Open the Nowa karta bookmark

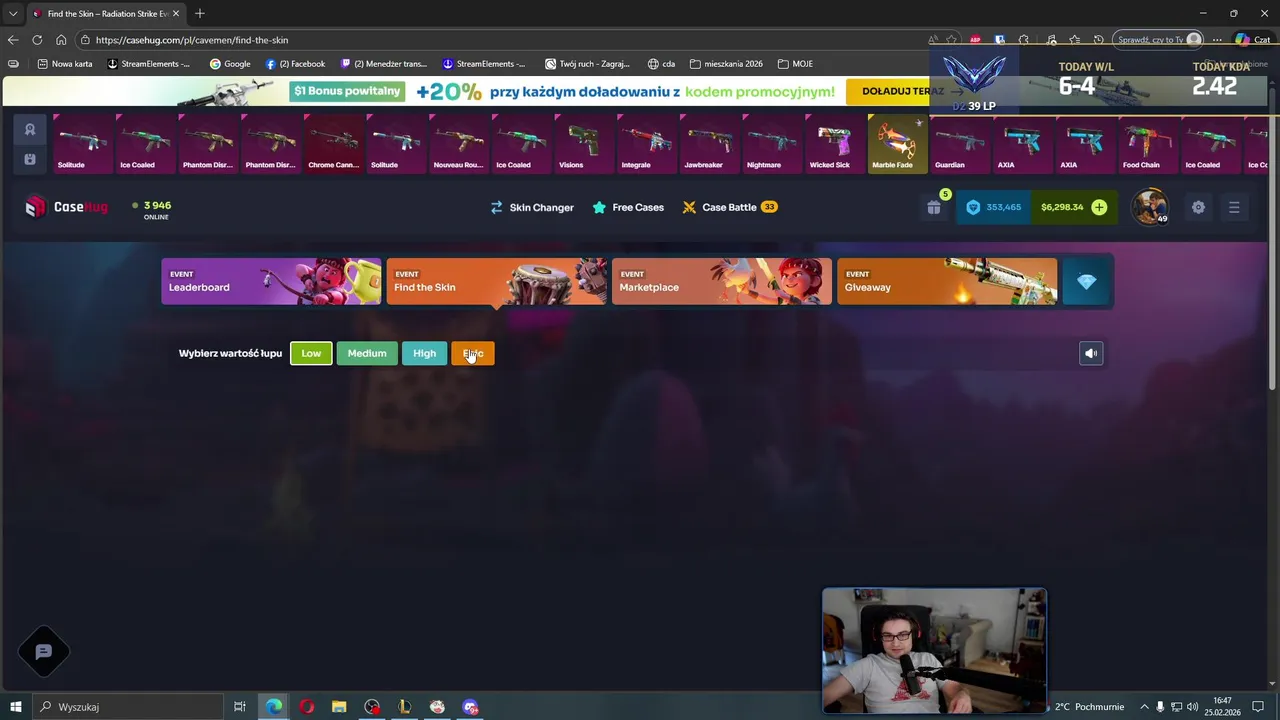click(65, 64)
